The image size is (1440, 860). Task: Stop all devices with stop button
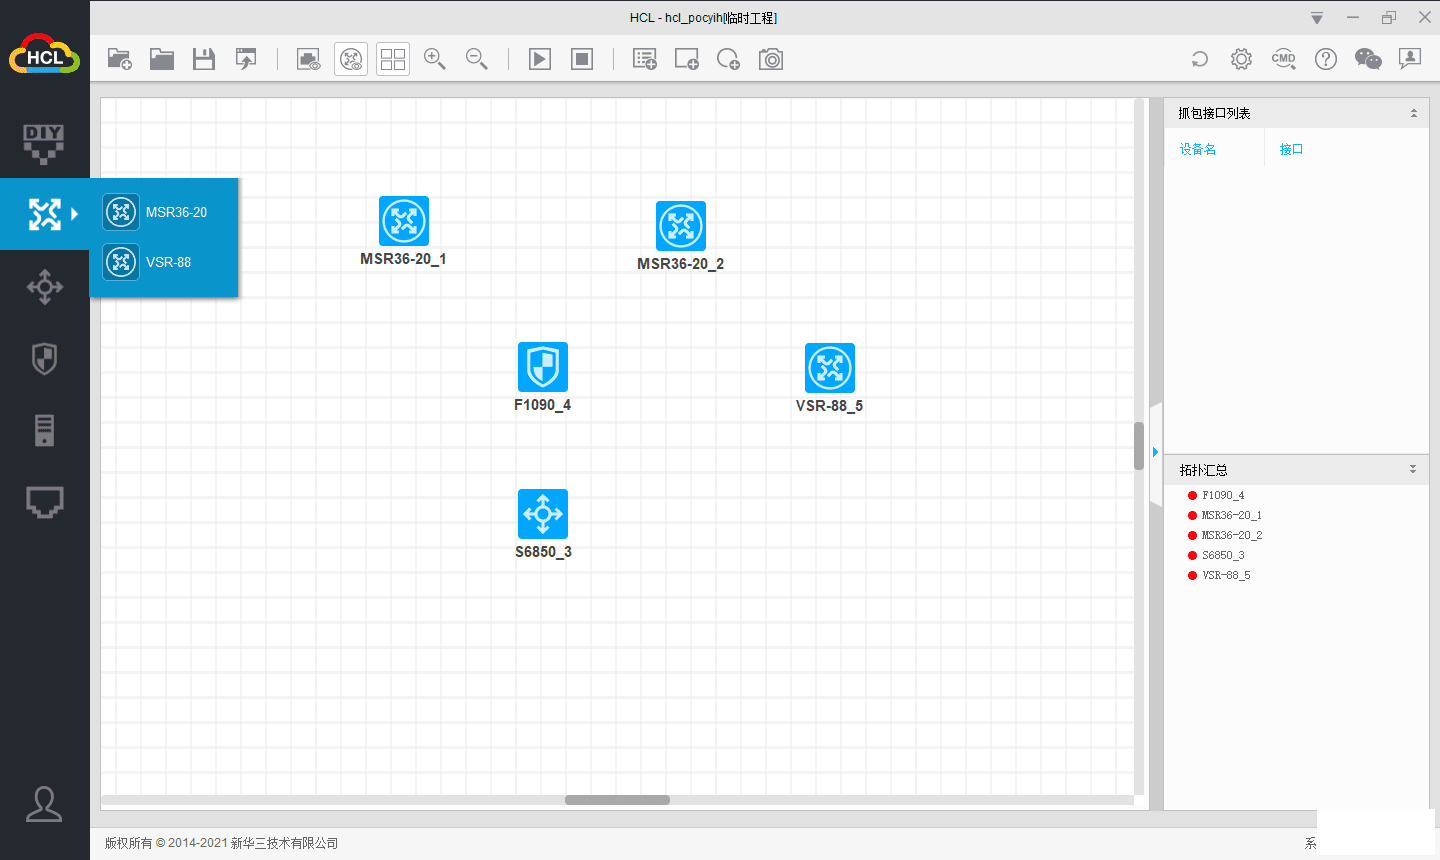point(582,59)
